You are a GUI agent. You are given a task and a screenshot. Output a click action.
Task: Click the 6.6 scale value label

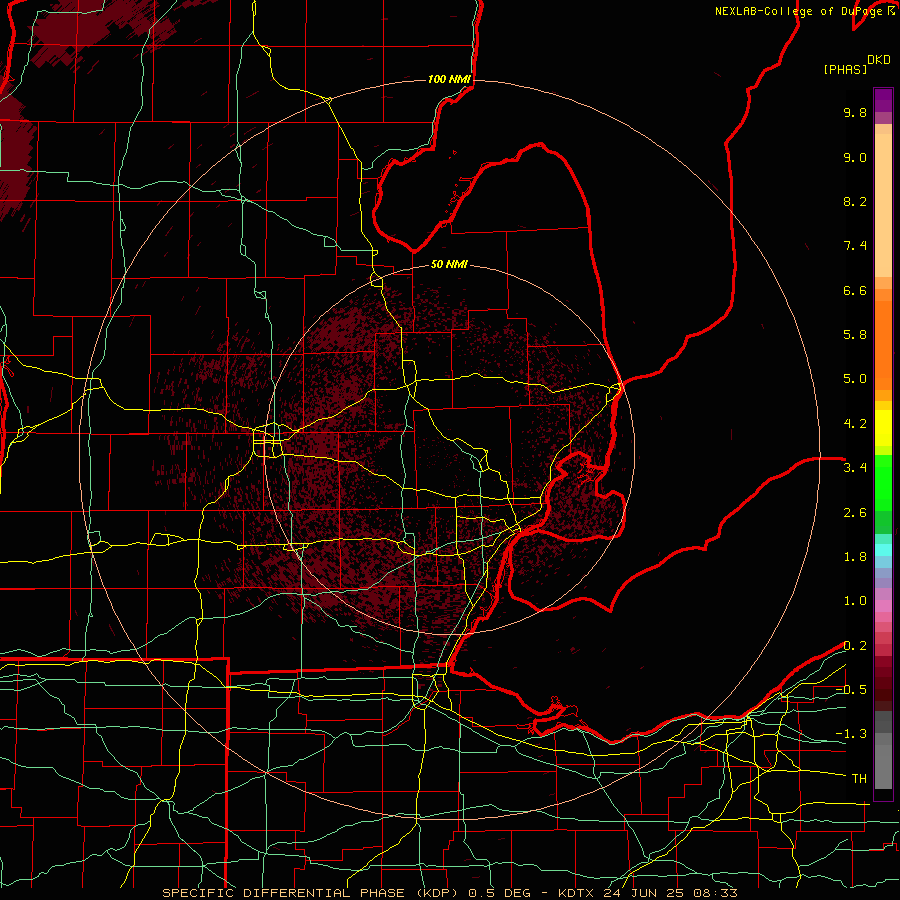click(x=855, y=290)
